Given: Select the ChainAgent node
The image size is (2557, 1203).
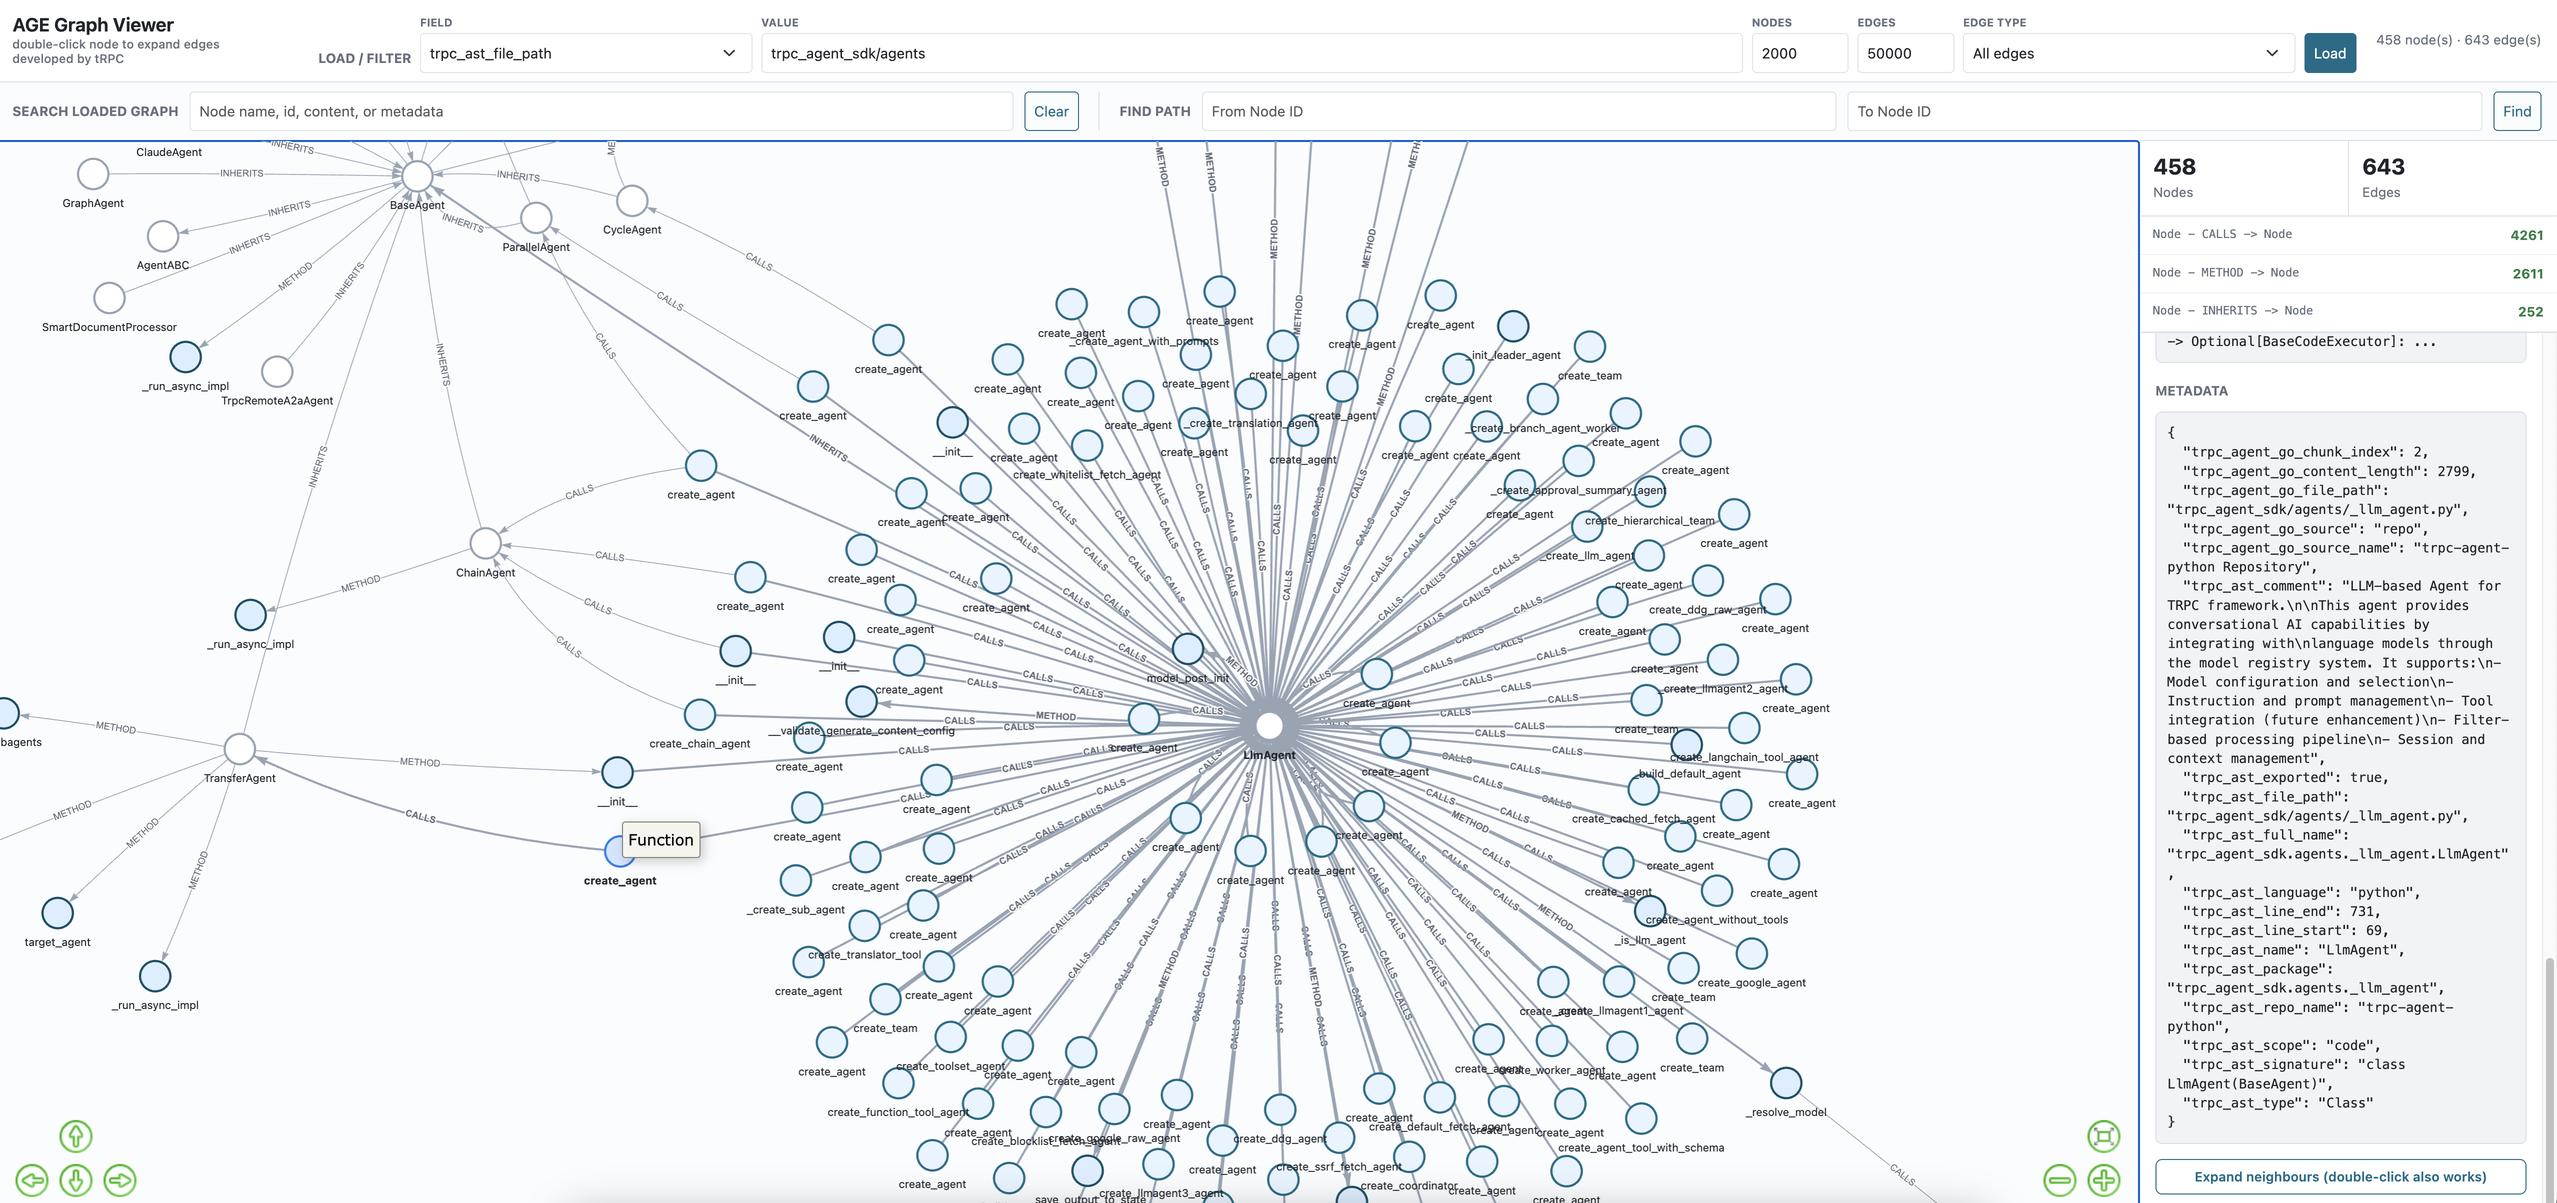Looking at the screenshot, I should pyautogui.click(x=485, y=543).
